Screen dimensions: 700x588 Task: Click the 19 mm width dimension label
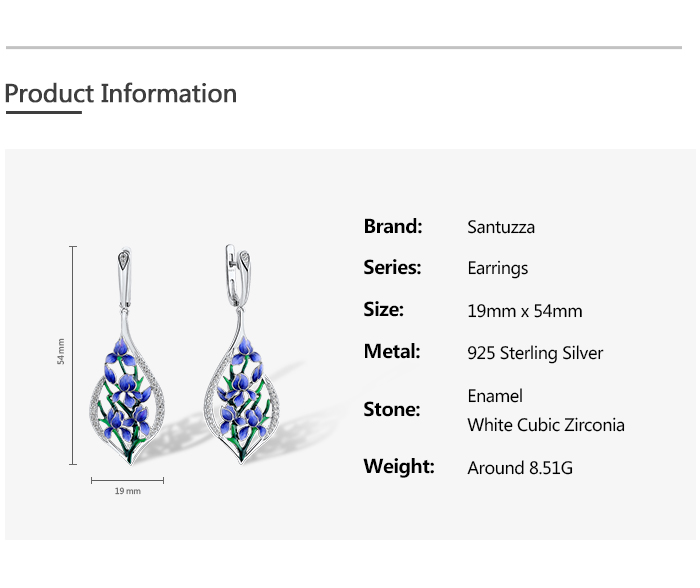point(127,491)
